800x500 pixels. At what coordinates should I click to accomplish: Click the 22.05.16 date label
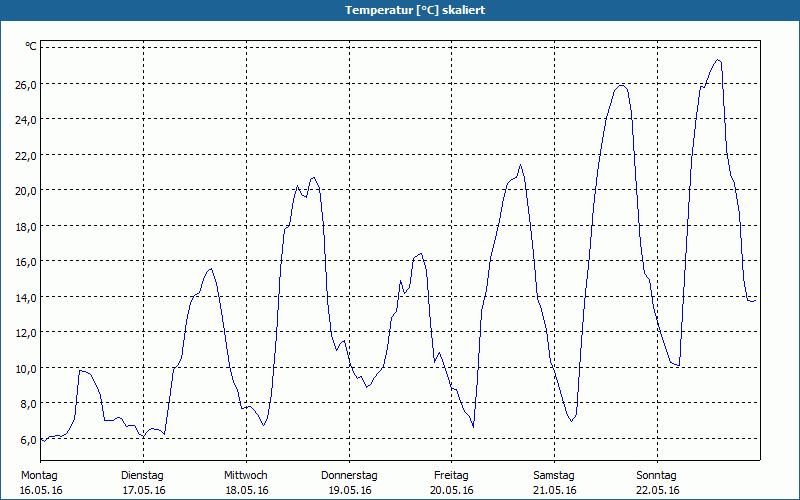pyautogui.click(x=658, y=490)
